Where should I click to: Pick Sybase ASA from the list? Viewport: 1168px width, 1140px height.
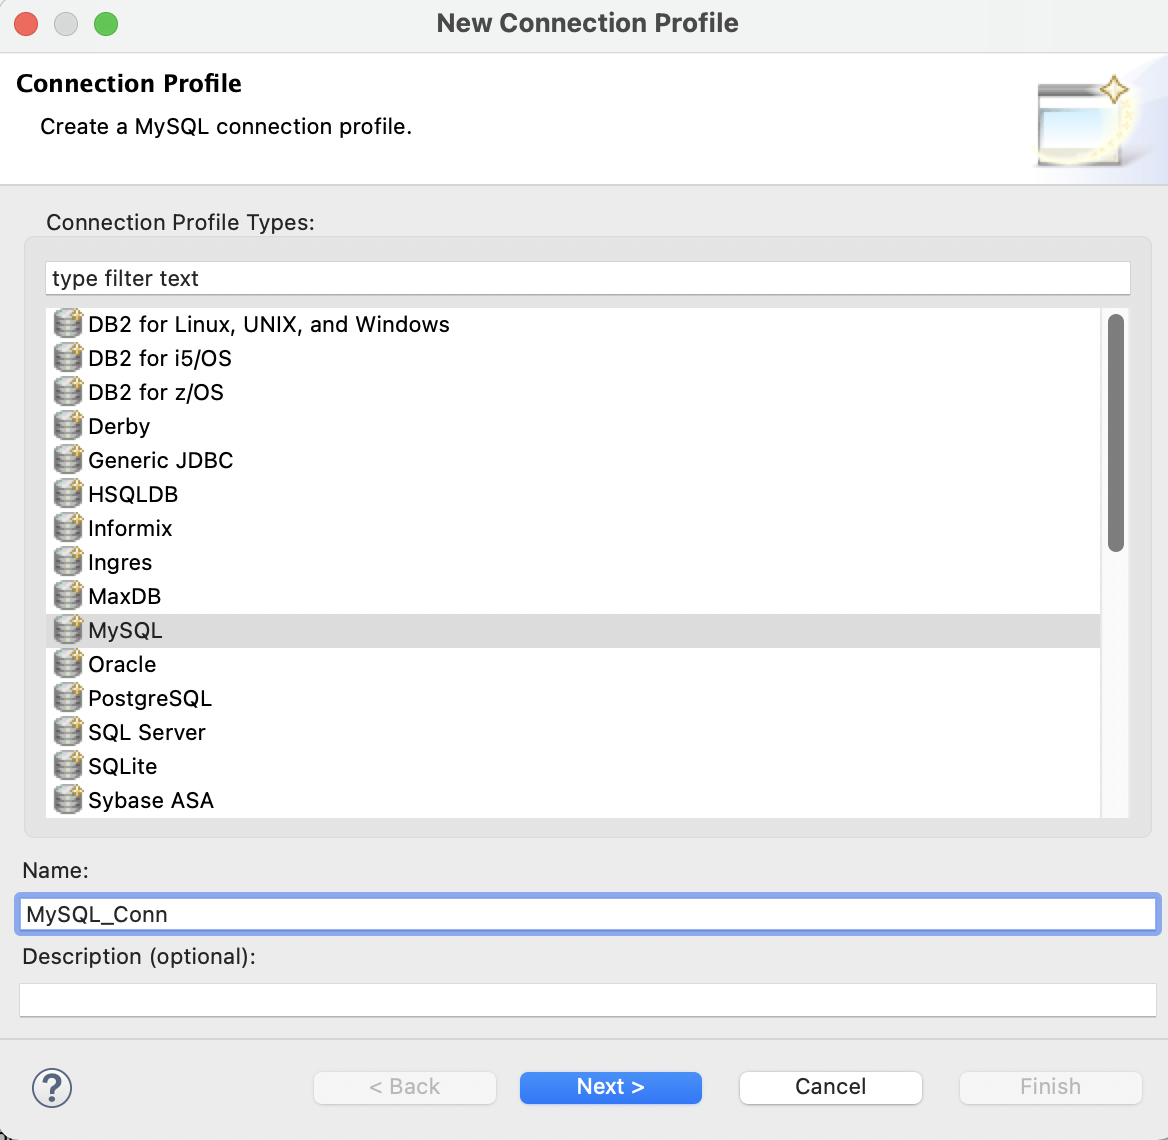(x=572, y=800)
